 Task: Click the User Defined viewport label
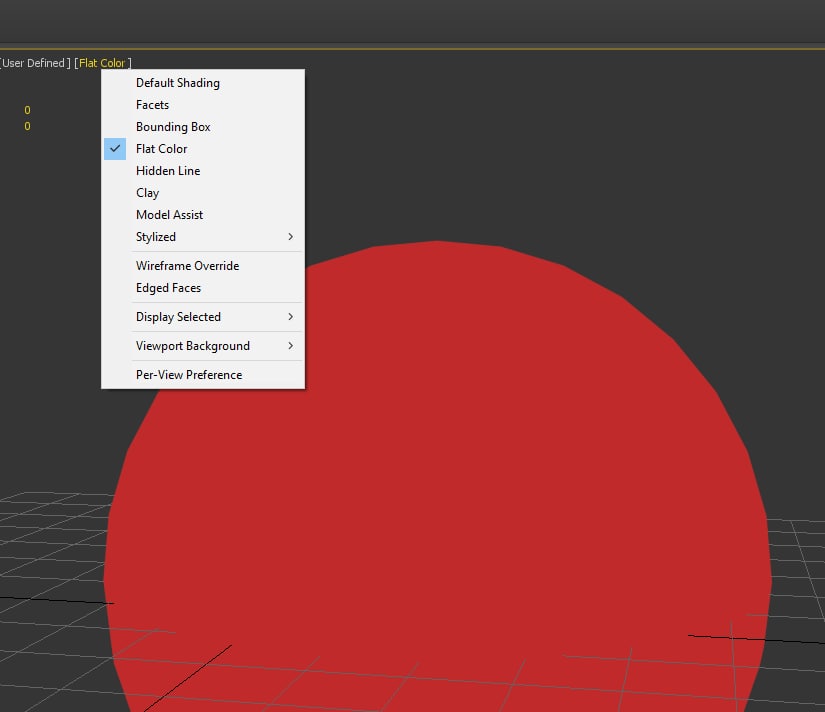(x=34, y=63)
